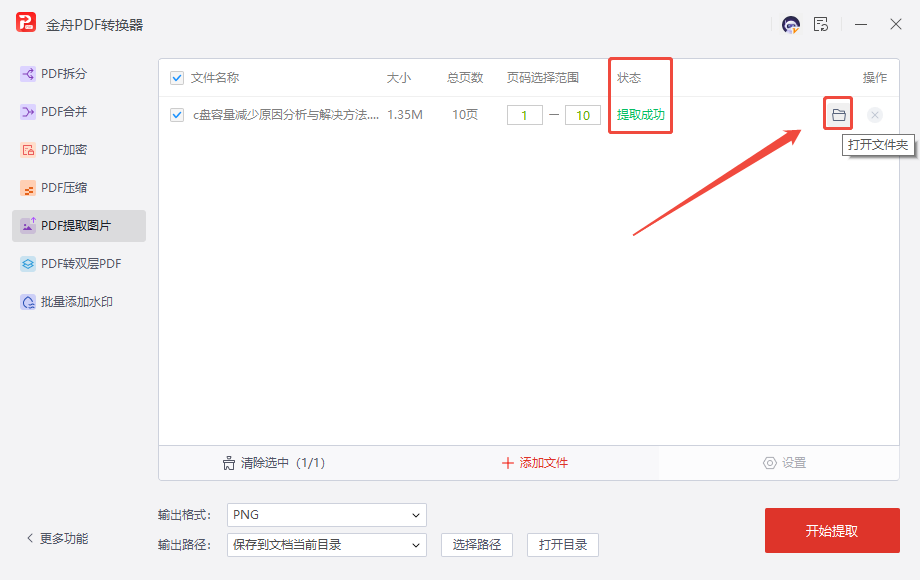This screenshot has height=580, width=920.
Task: Click the start page field showing 1
Action: click(525, 116)
